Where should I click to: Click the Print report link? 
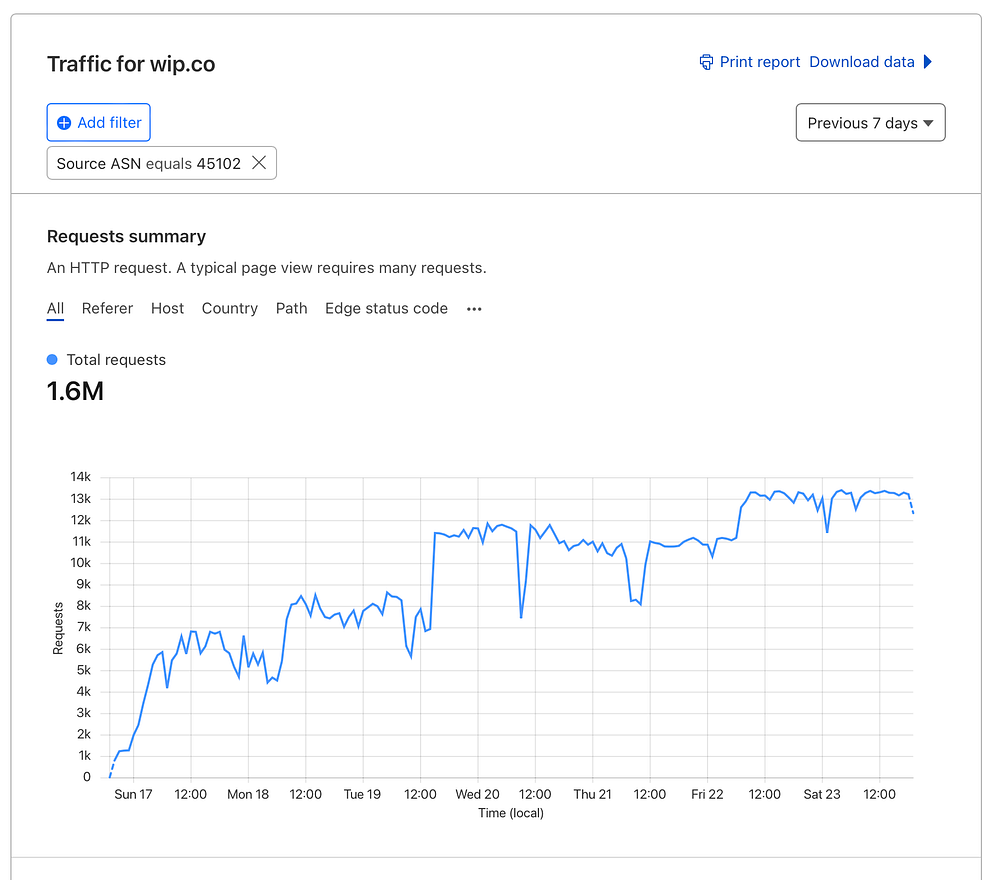(x=760, y=62)
